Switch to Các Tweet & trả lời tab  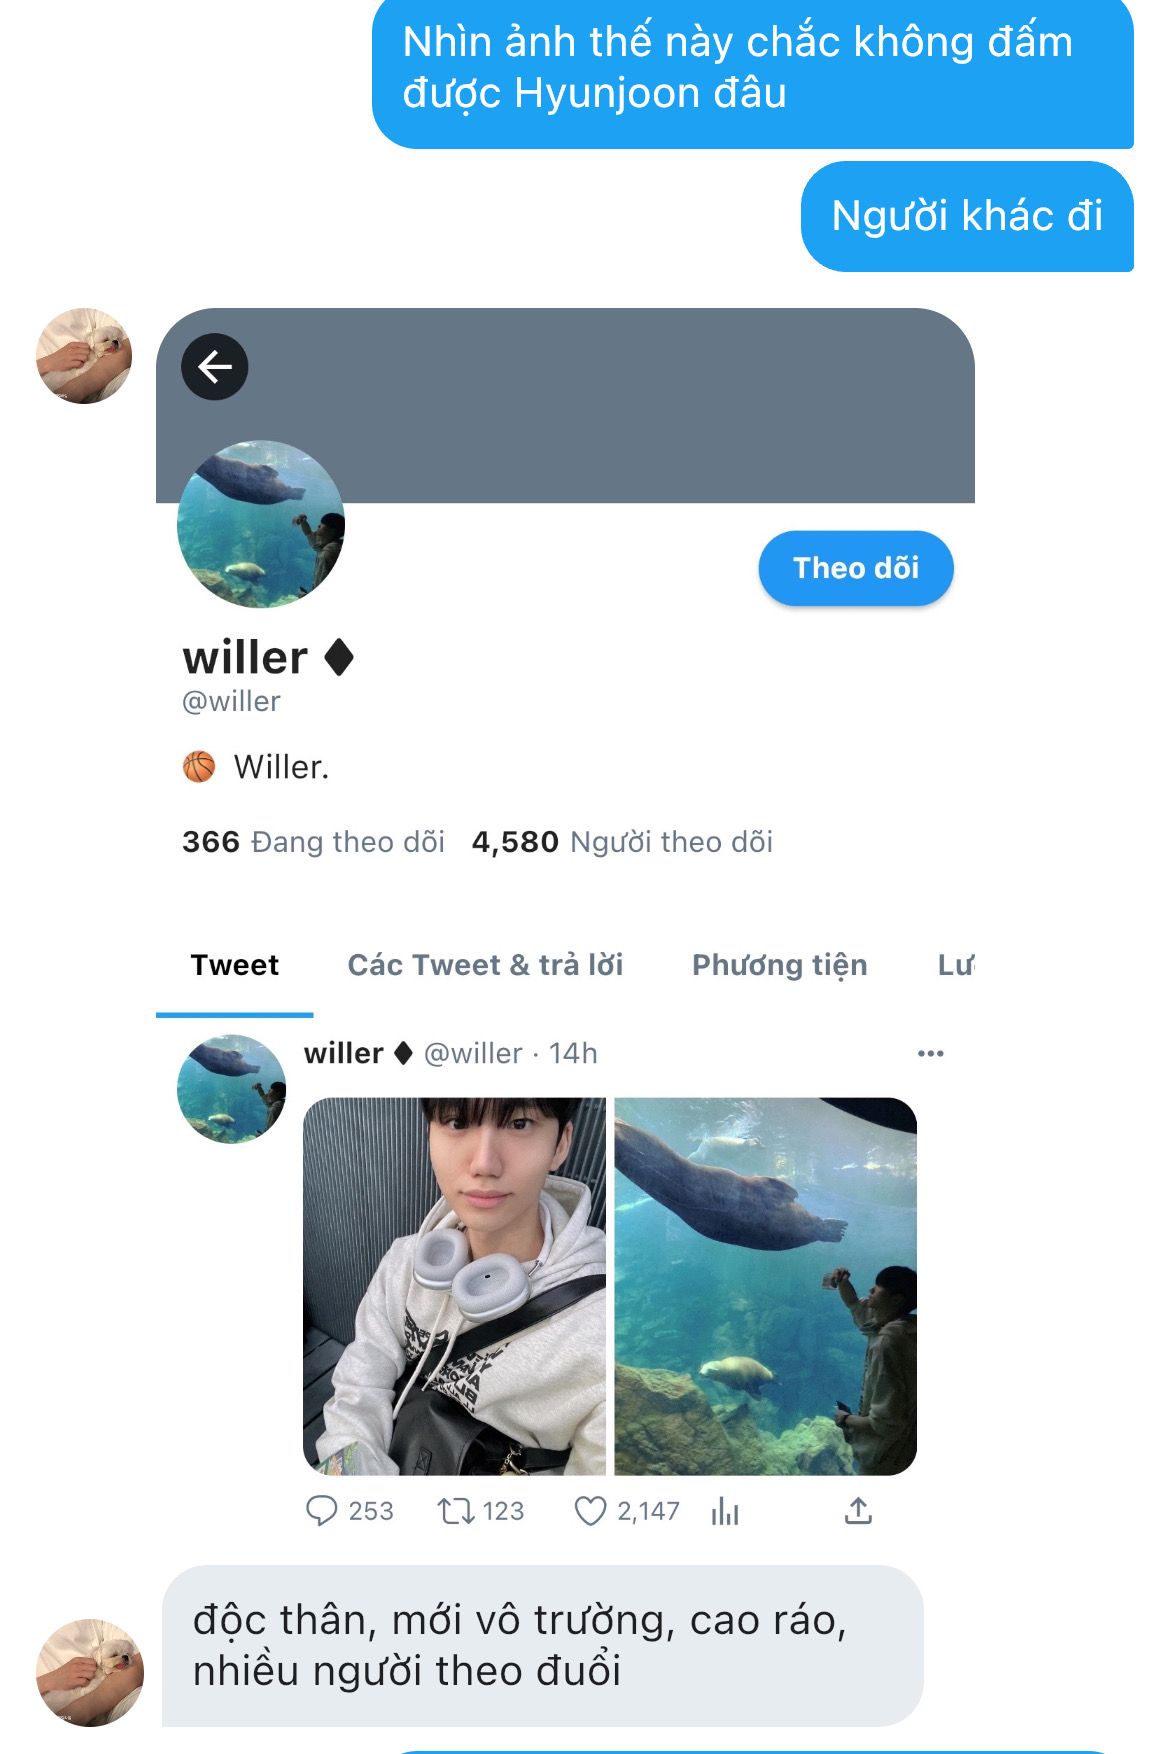pyautogui.click(x=485, y=965)
